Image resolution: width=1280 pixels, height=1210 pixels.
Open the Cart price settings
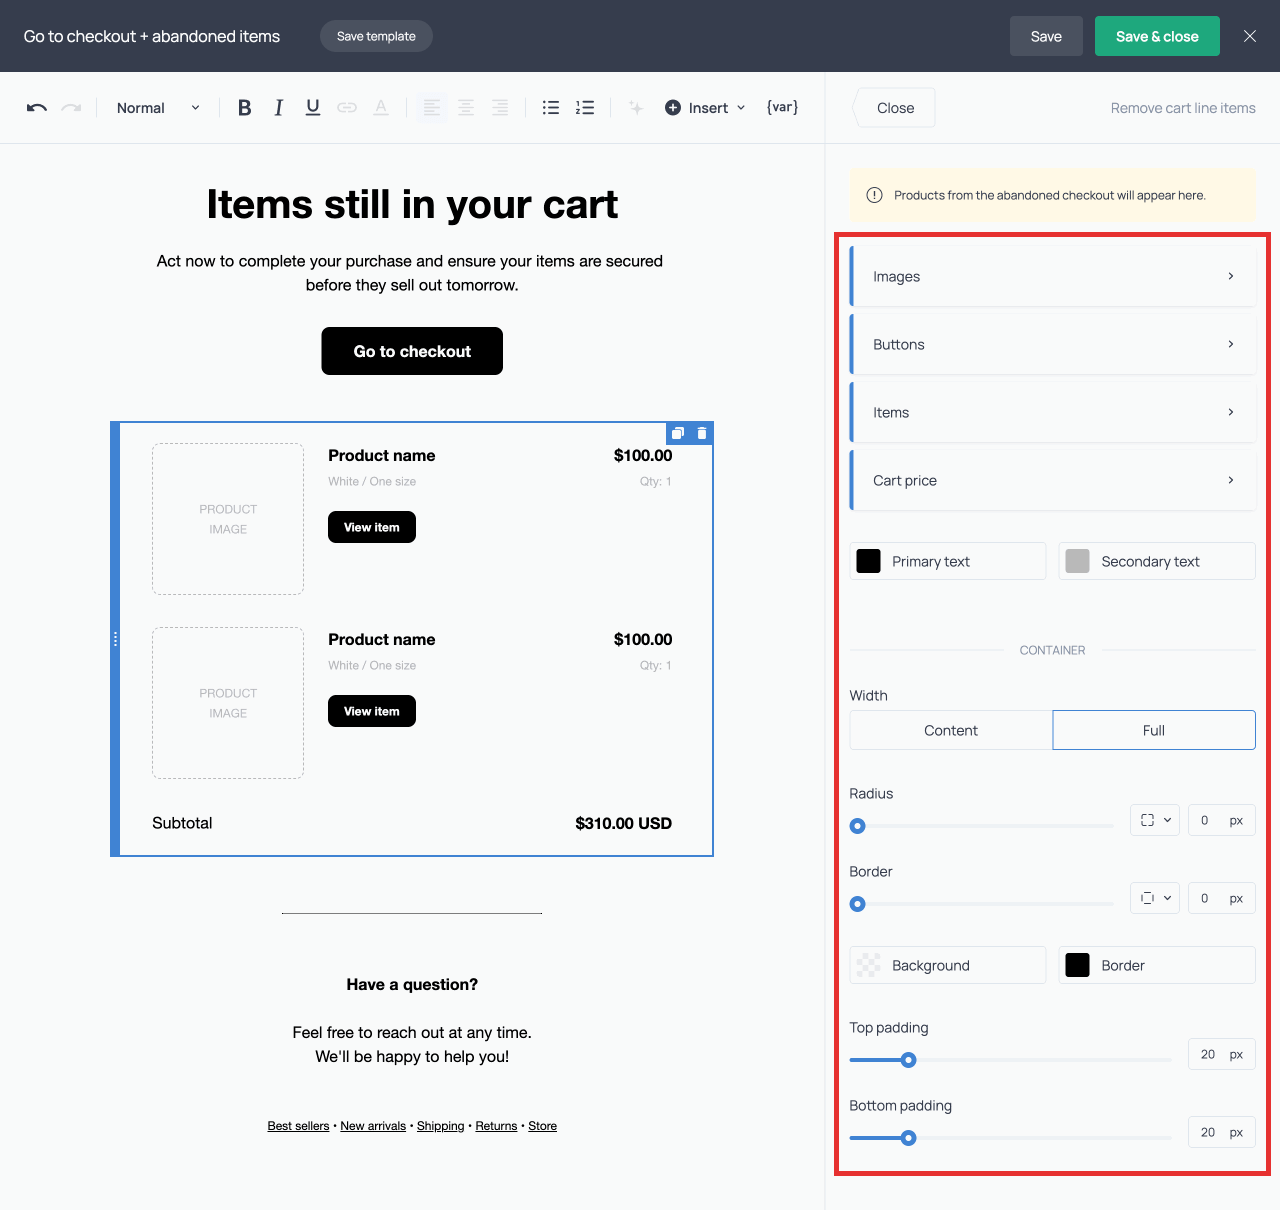1052,480
